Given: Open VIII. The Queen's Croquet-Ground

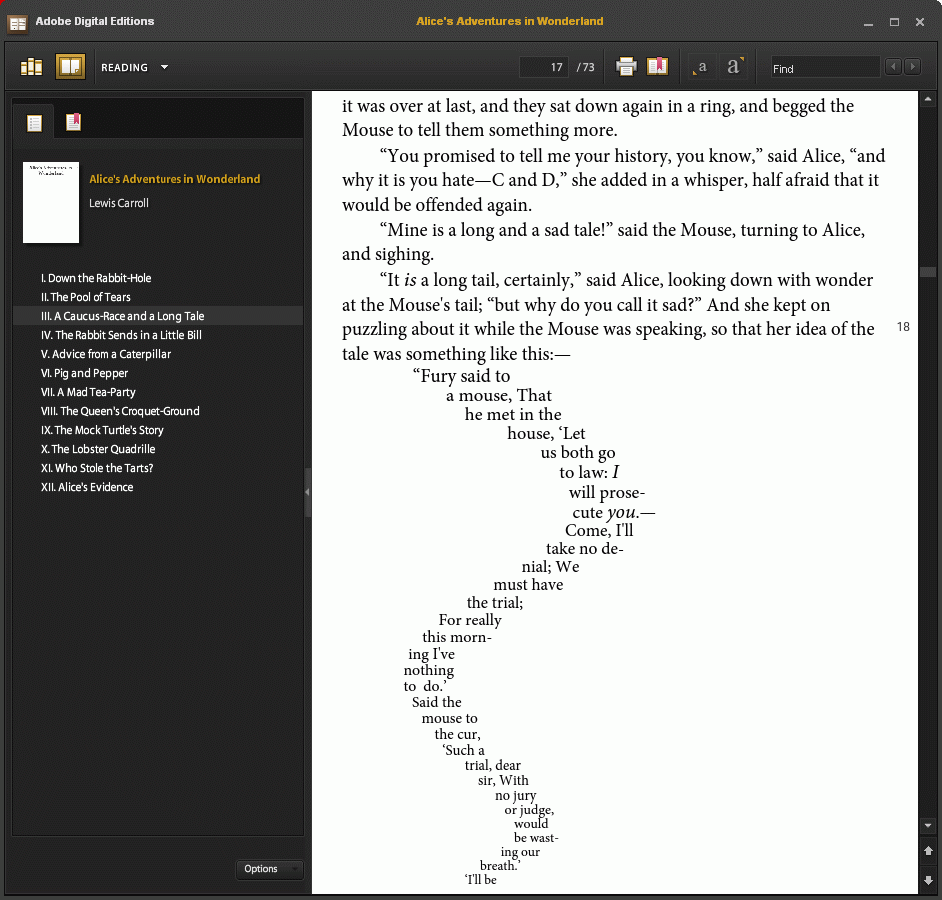Looking at the screenshot, I should 120,412.
